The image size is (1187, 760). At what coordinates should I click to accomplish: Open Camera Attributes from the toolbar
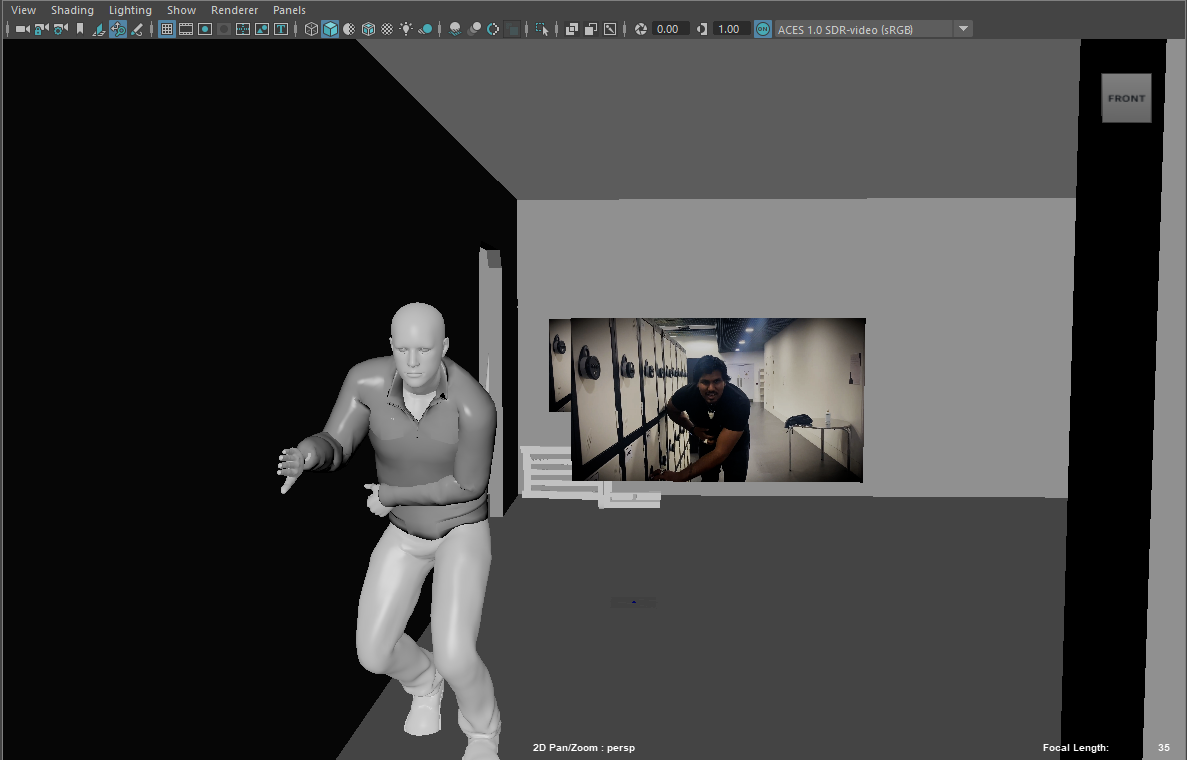click(60, 29)
